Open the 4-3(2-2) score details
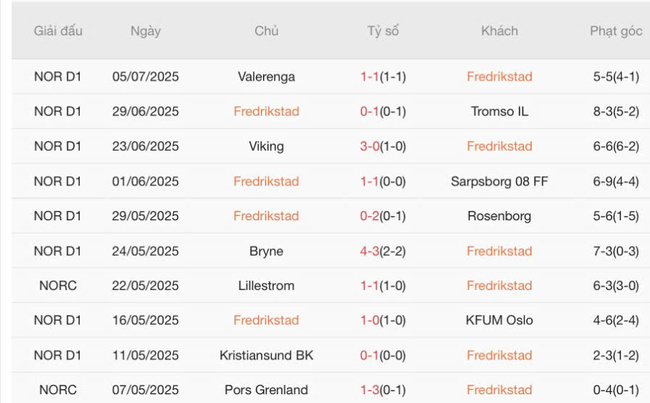Screen dimensions: 650x403 [382, 251]
